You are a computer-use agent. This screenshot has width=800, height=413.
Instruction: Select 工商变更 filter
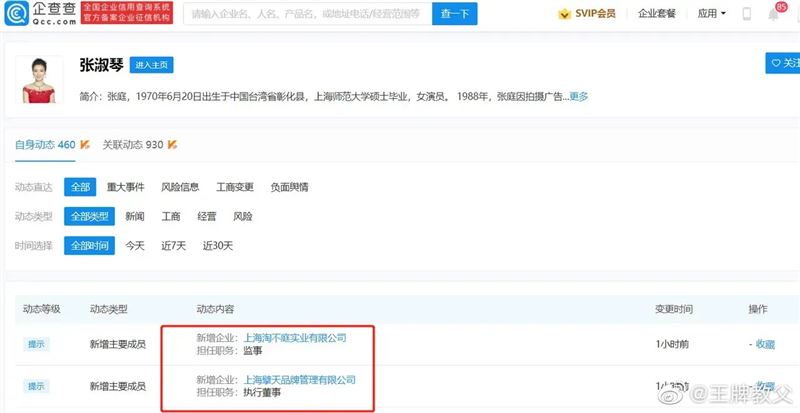point(235,187)
